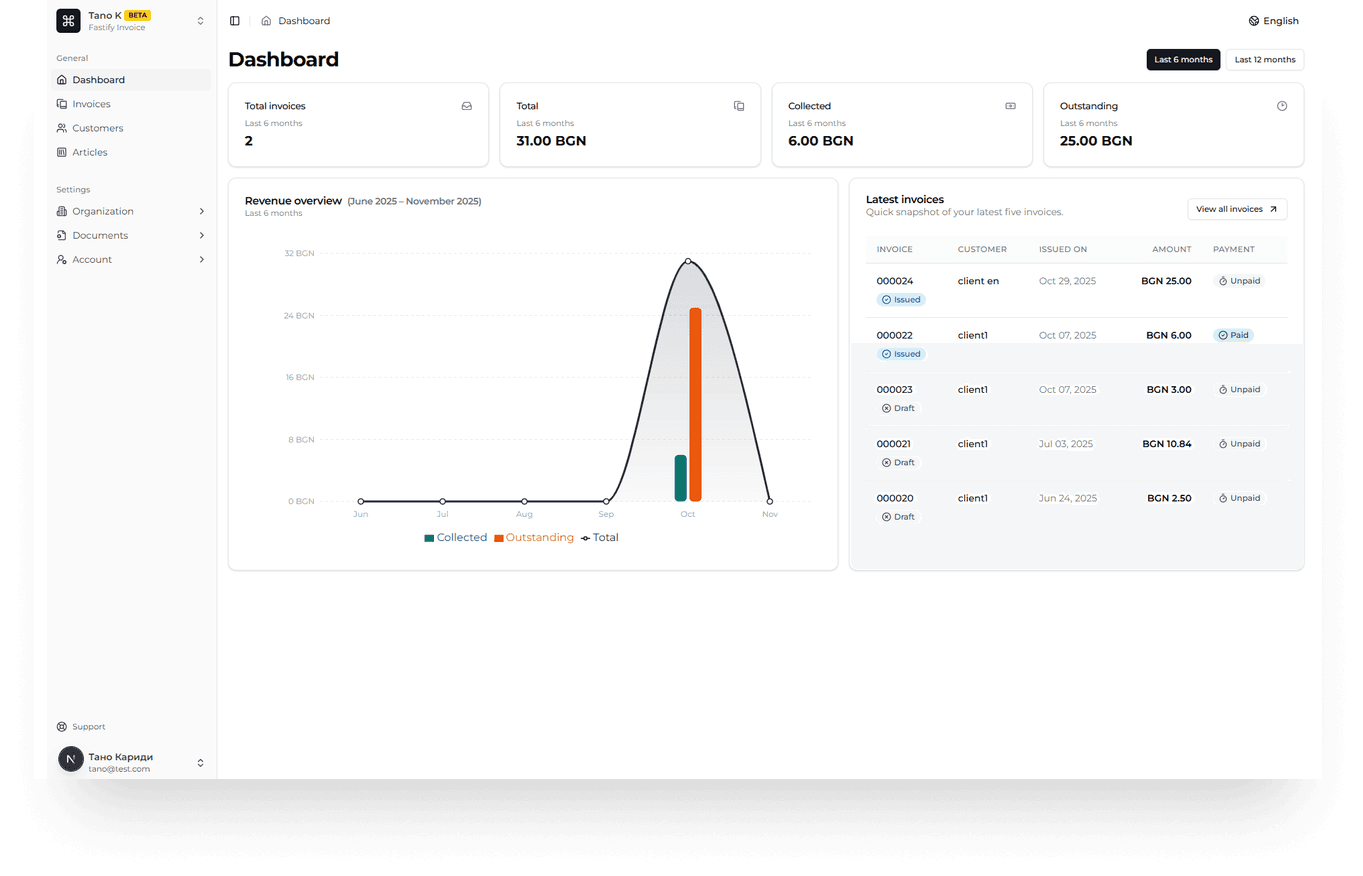This screenshot has height=876, width=1363.
Task: Click the amount BGN 10.84
Action: (1167, 443)
